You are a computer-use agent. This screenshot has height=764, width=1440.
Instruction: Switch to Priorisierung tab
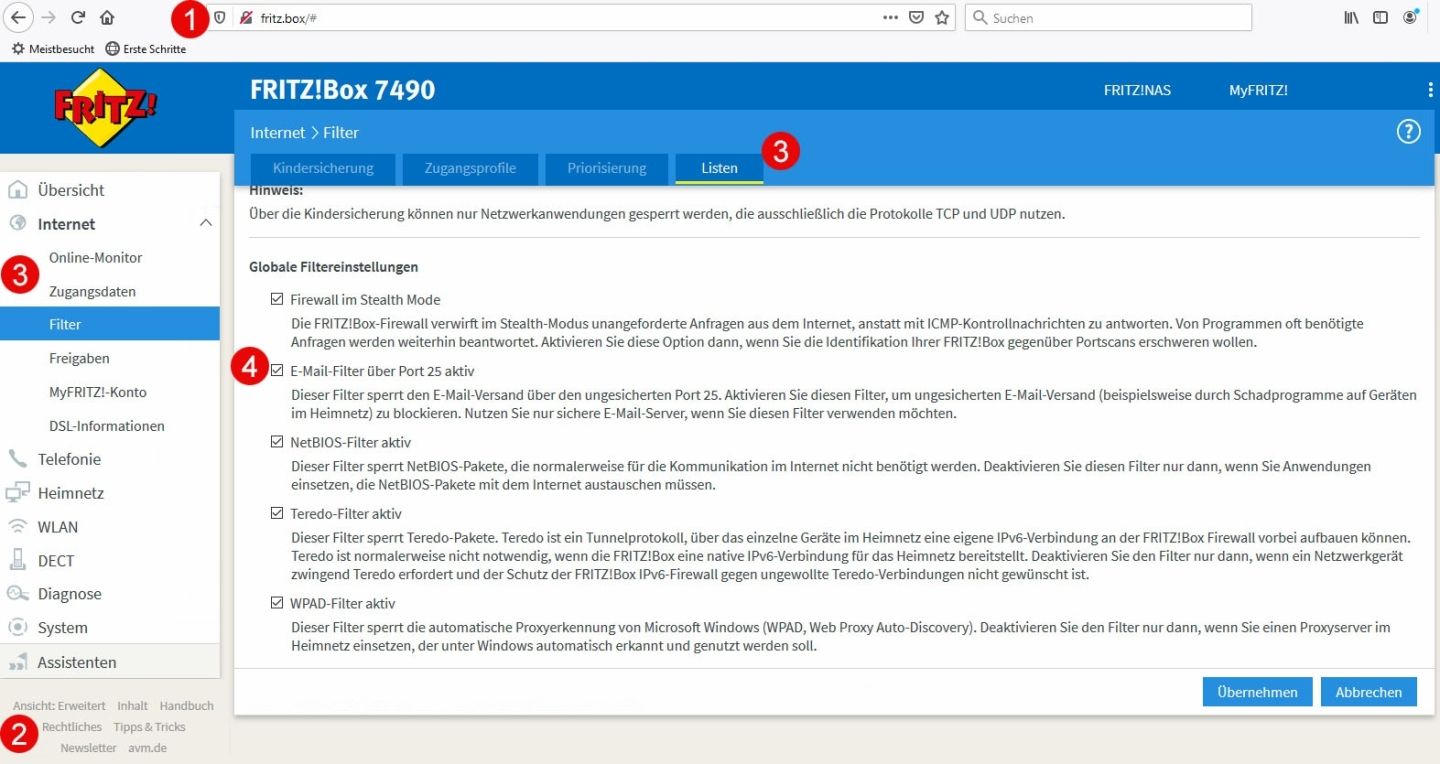(x=607, y=168)
